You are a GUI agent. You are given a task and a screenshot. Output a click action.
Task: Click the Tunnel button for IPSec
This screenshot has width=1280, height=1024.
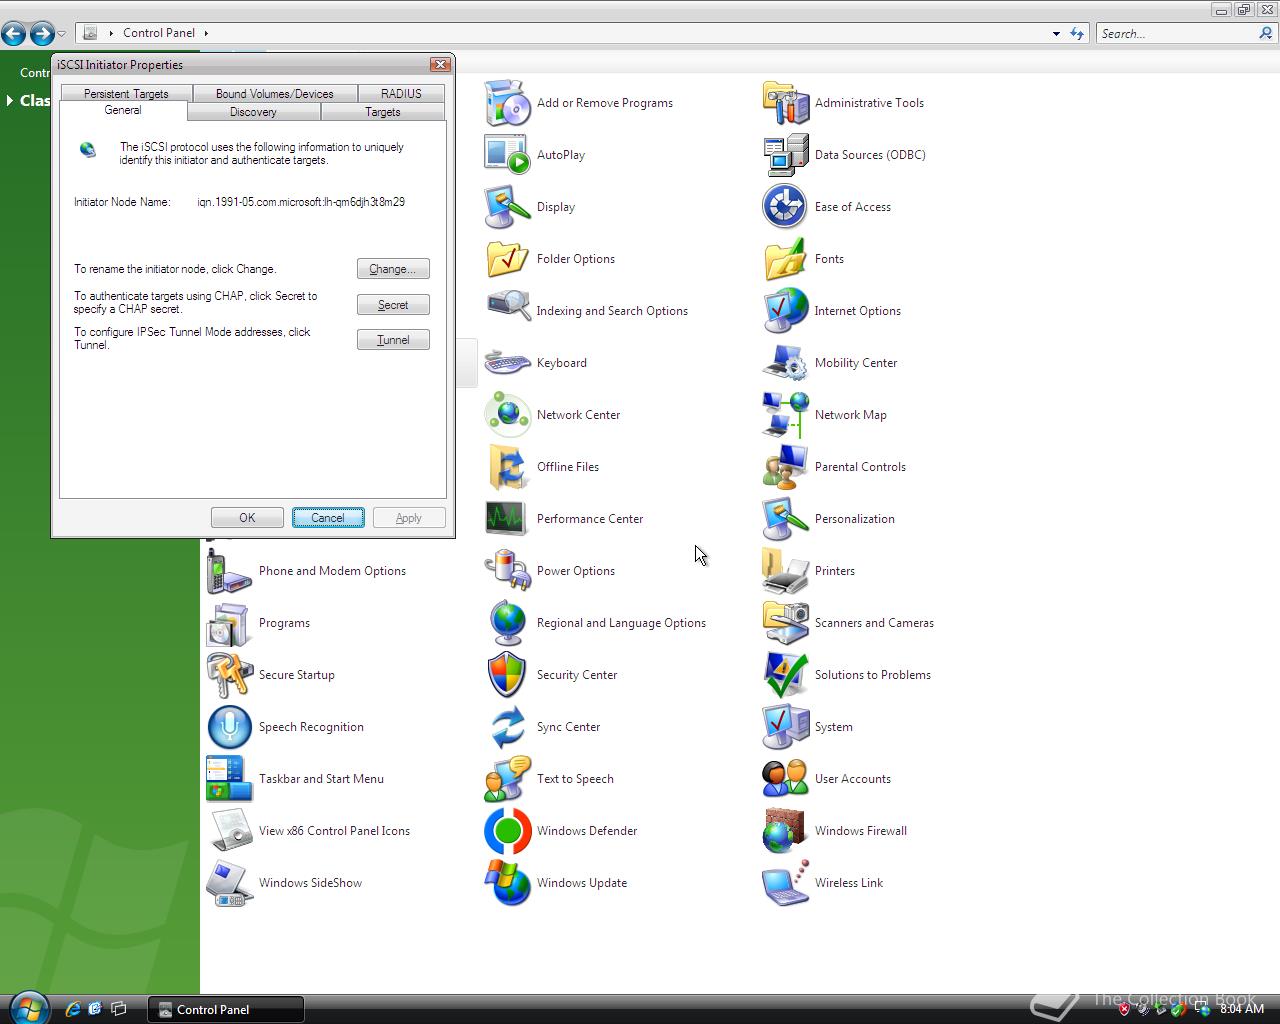click(393, 340)
